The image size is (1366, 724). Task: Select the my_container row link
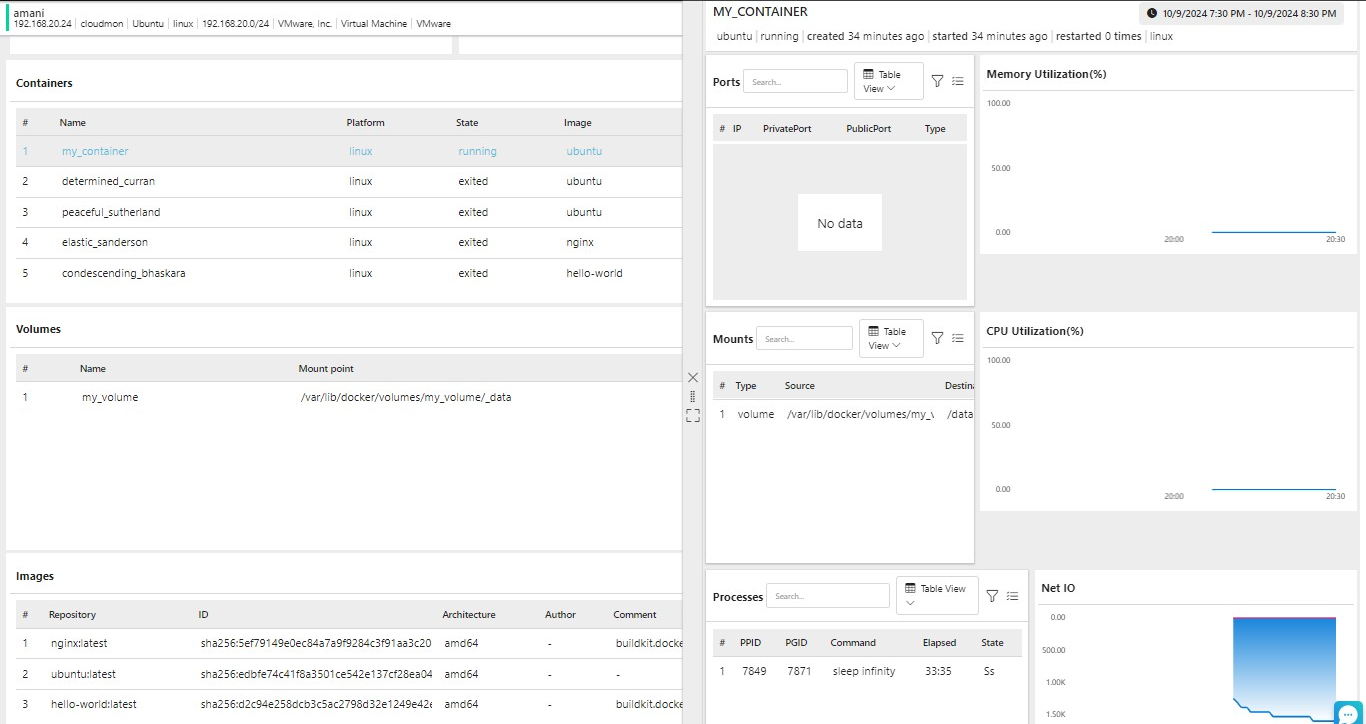pos(95,152)
